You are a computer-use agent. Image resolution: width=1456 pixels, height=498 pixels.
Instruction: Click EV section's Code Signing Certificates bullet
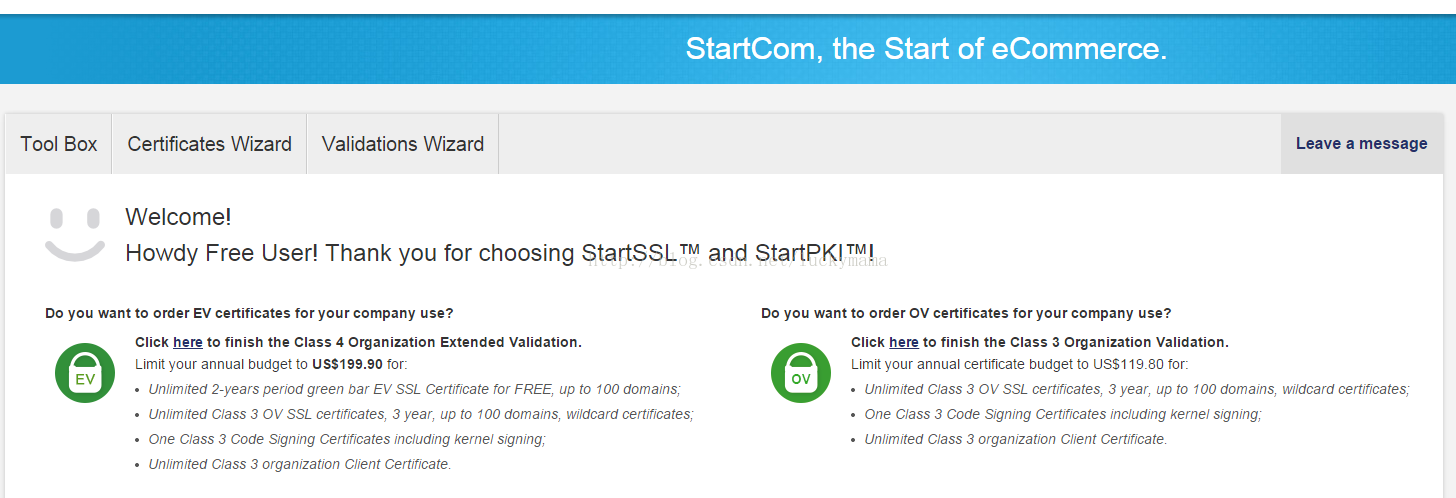pyautogui.click(x=347, y=439)
